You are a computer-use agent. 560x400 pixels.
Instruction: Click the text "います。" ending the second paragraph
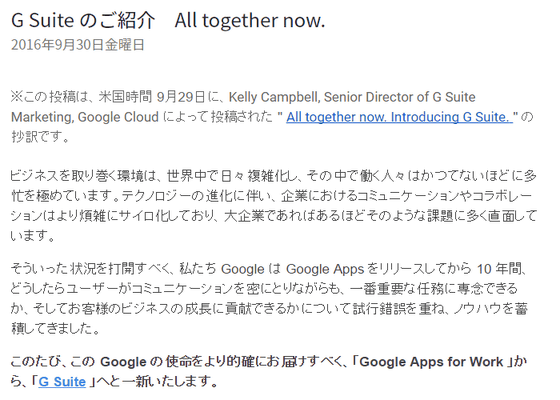tap(32, 236)
